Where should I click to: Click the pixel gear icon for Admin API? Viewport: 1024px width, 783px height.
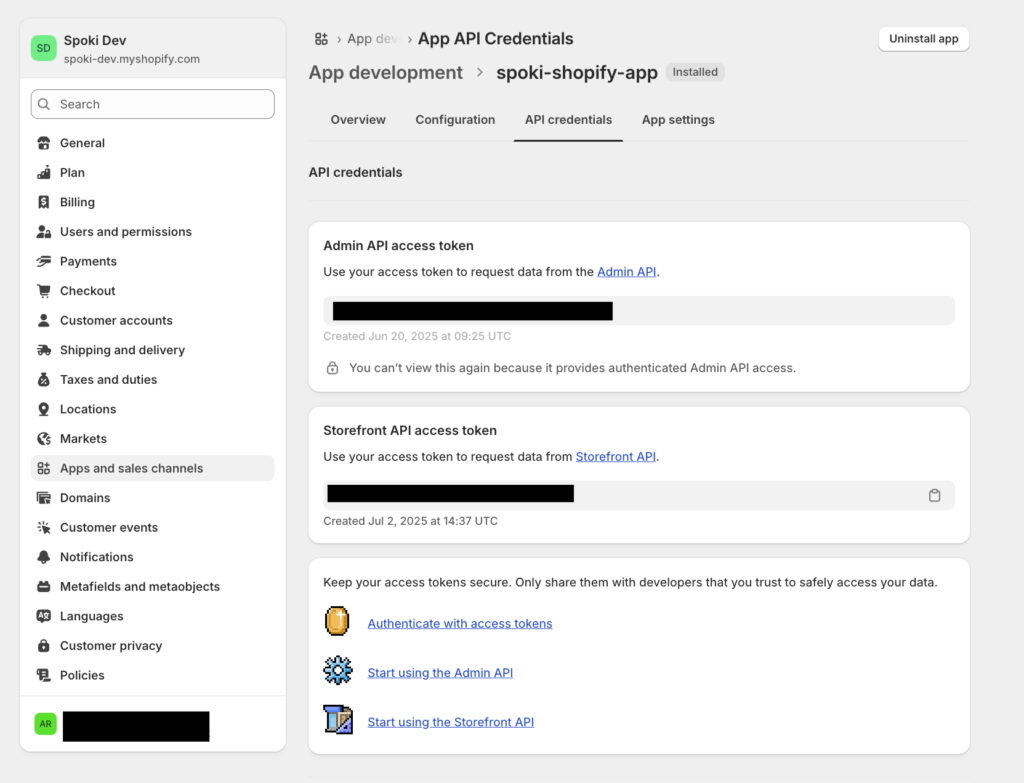coord(338,671)
